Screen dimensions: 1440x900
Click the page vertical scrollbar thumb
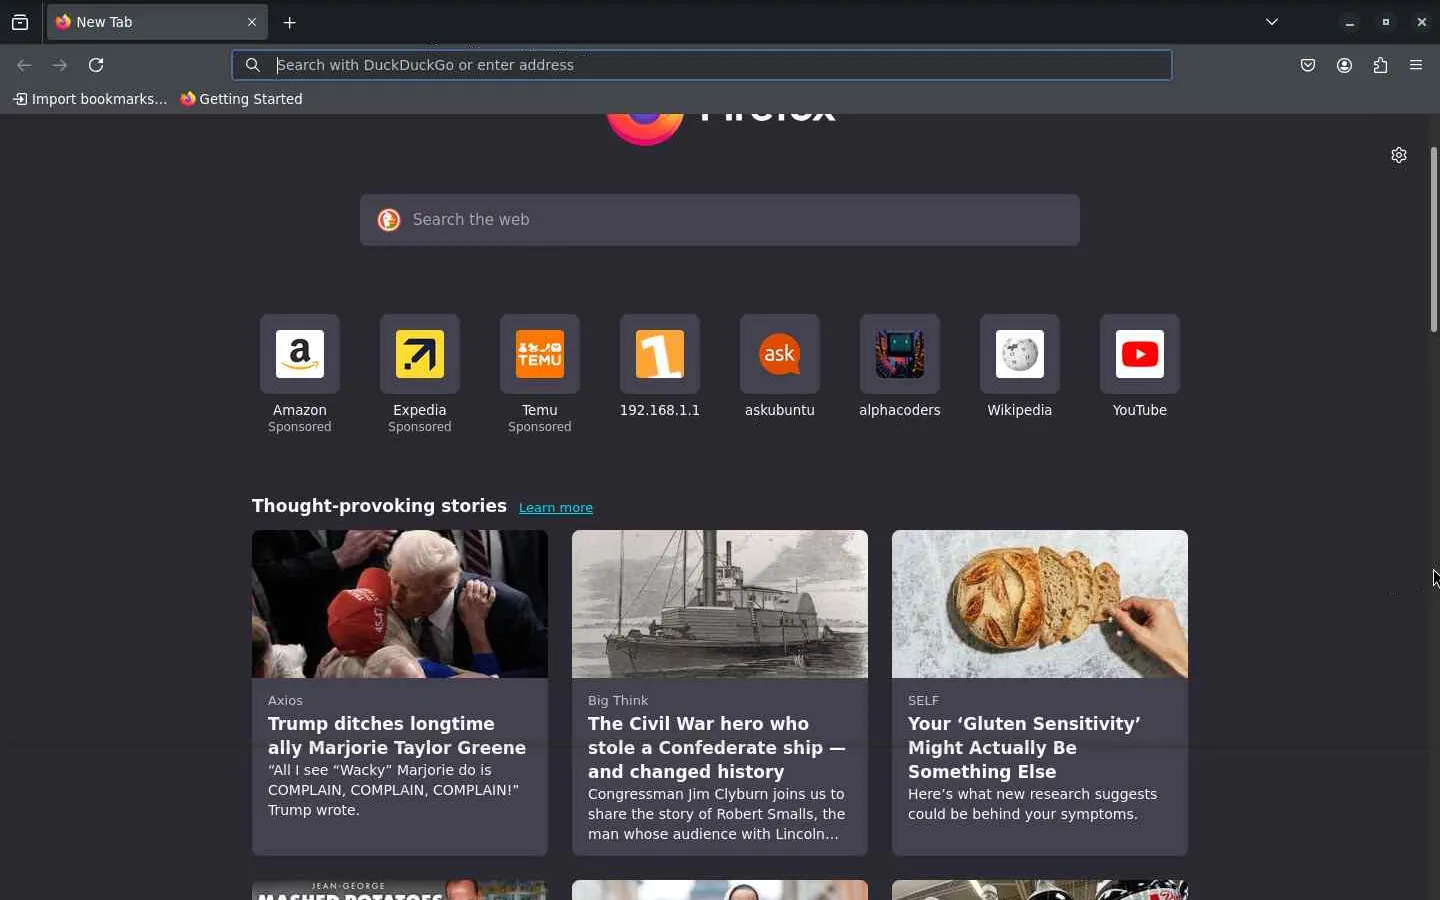click(1433, 240)
